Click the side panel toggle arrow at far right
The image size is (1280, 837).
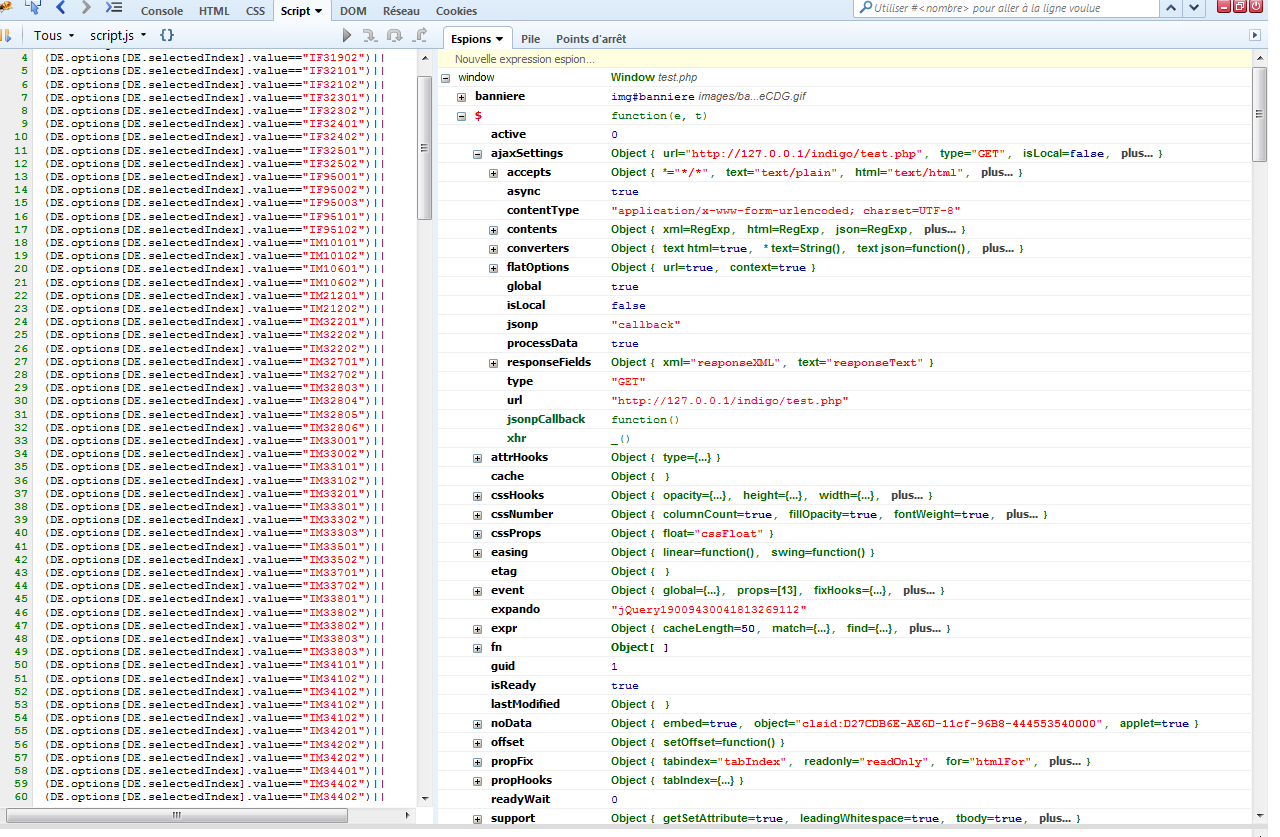pos(1255,35)
